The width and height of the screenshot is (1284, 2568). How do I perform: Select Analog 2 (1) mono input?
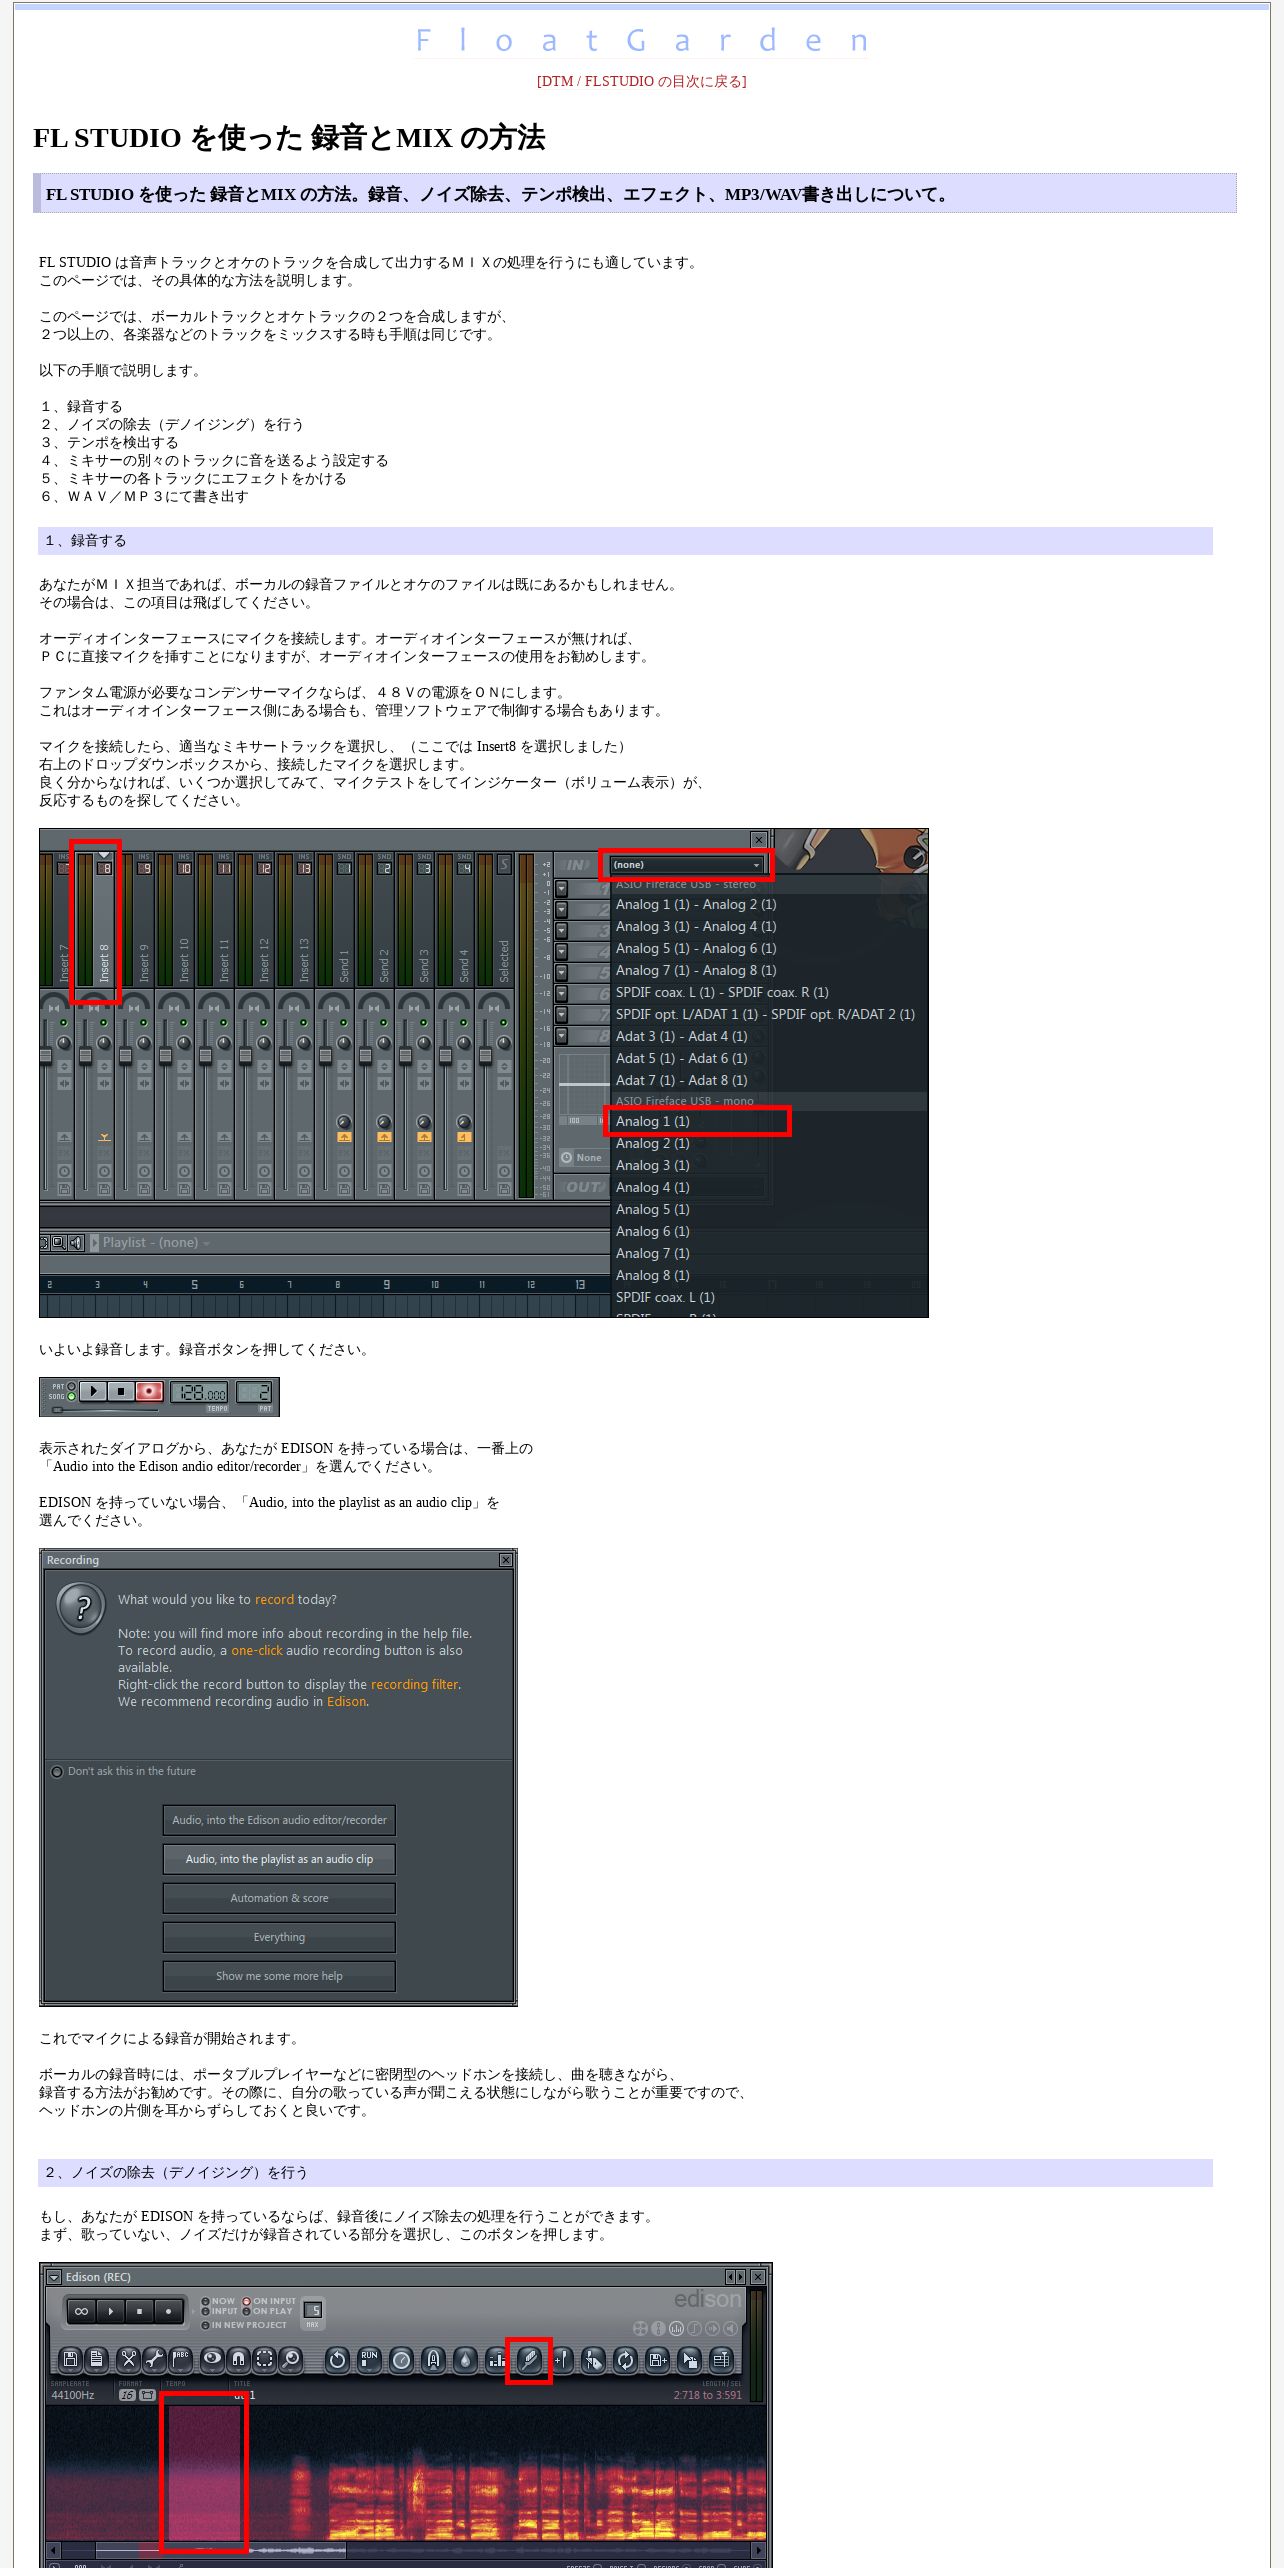652,1143
